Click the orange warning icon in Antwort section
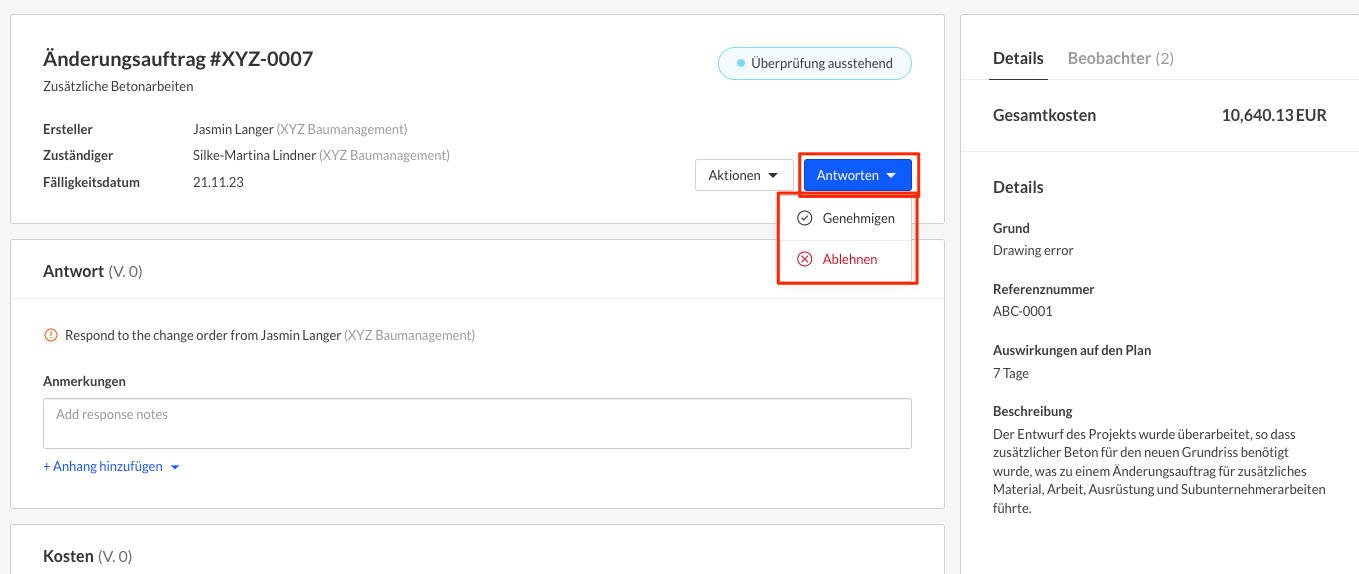Viewport: 1359px width, 574px height. [x=51, y=336]
